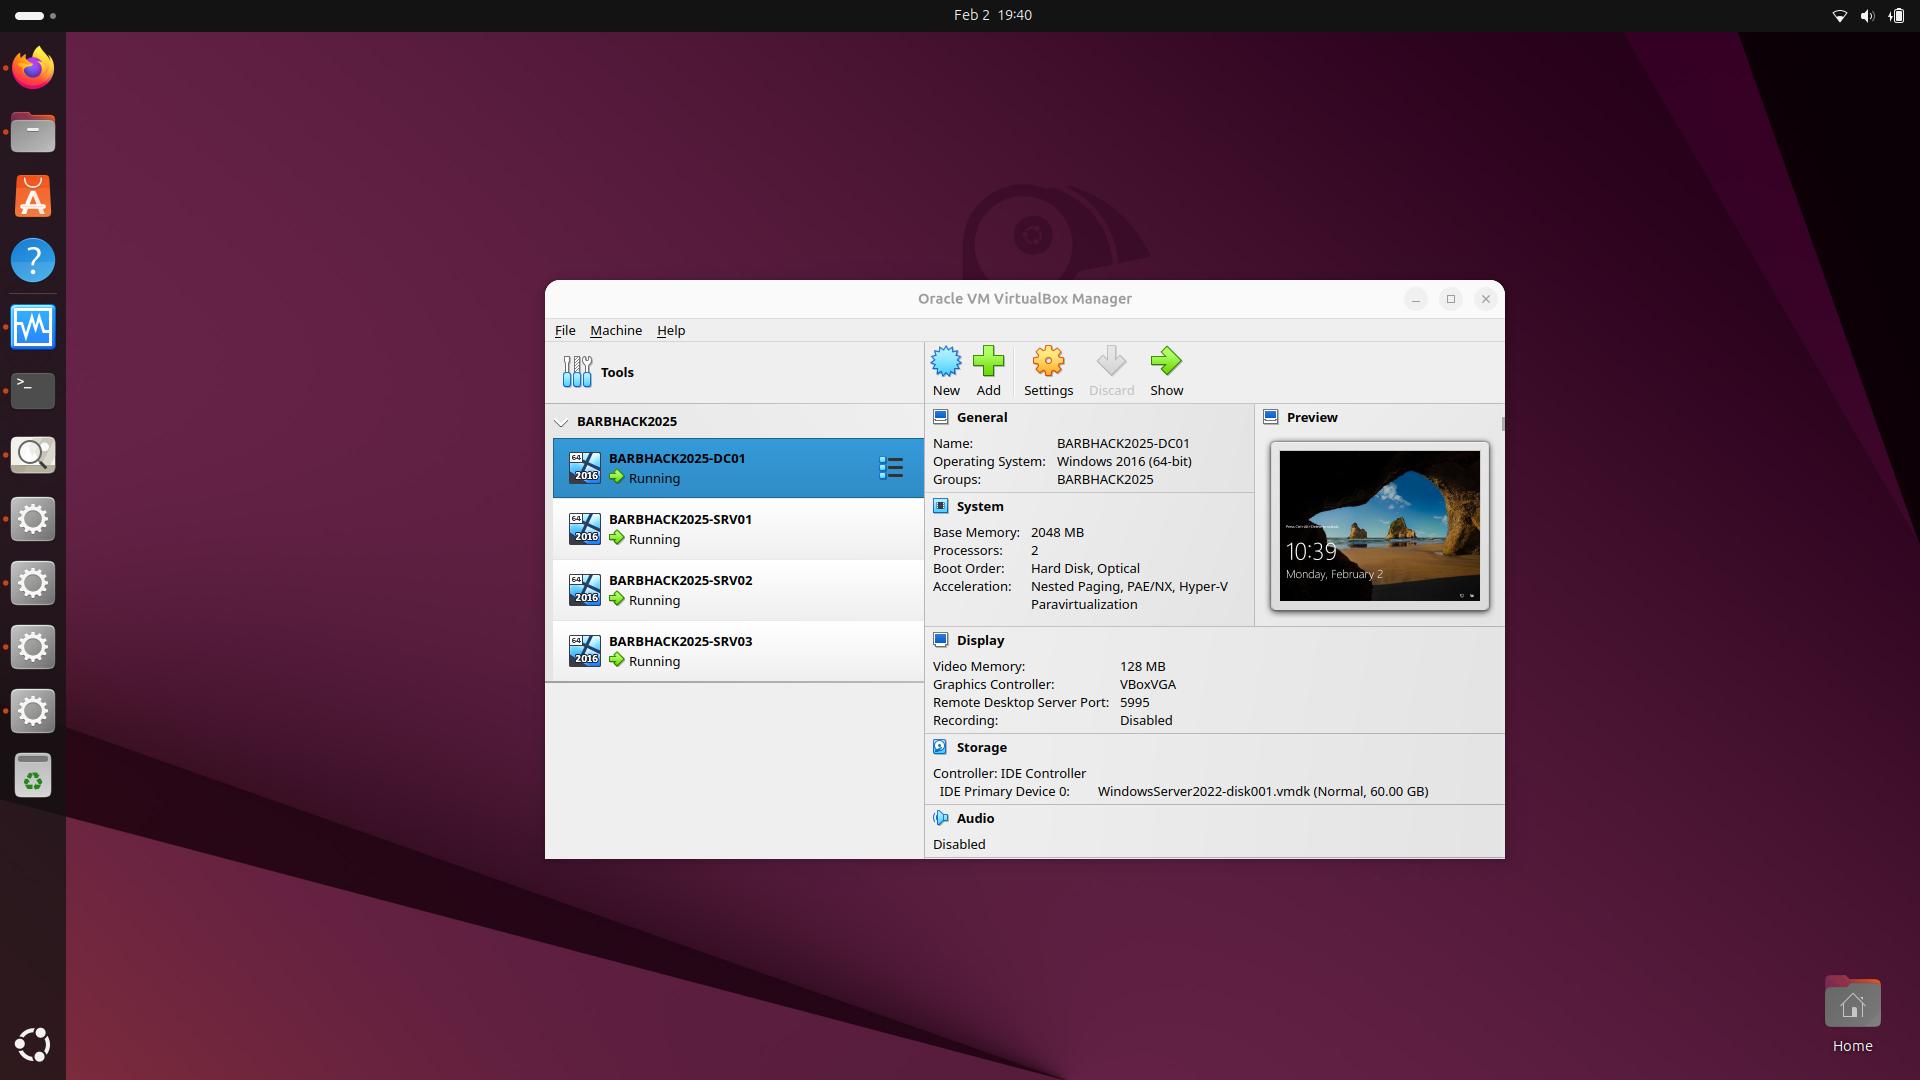This screenshot has width=1920, height=1080.
Task: Click the System section header
Action: 979,506
